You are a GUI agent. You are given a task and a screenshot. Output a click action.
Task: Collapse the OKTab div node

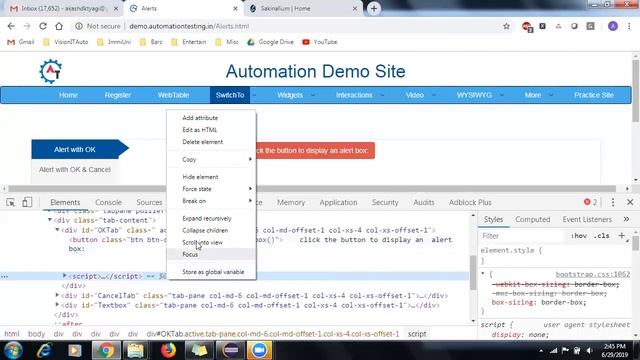(57, 230)
